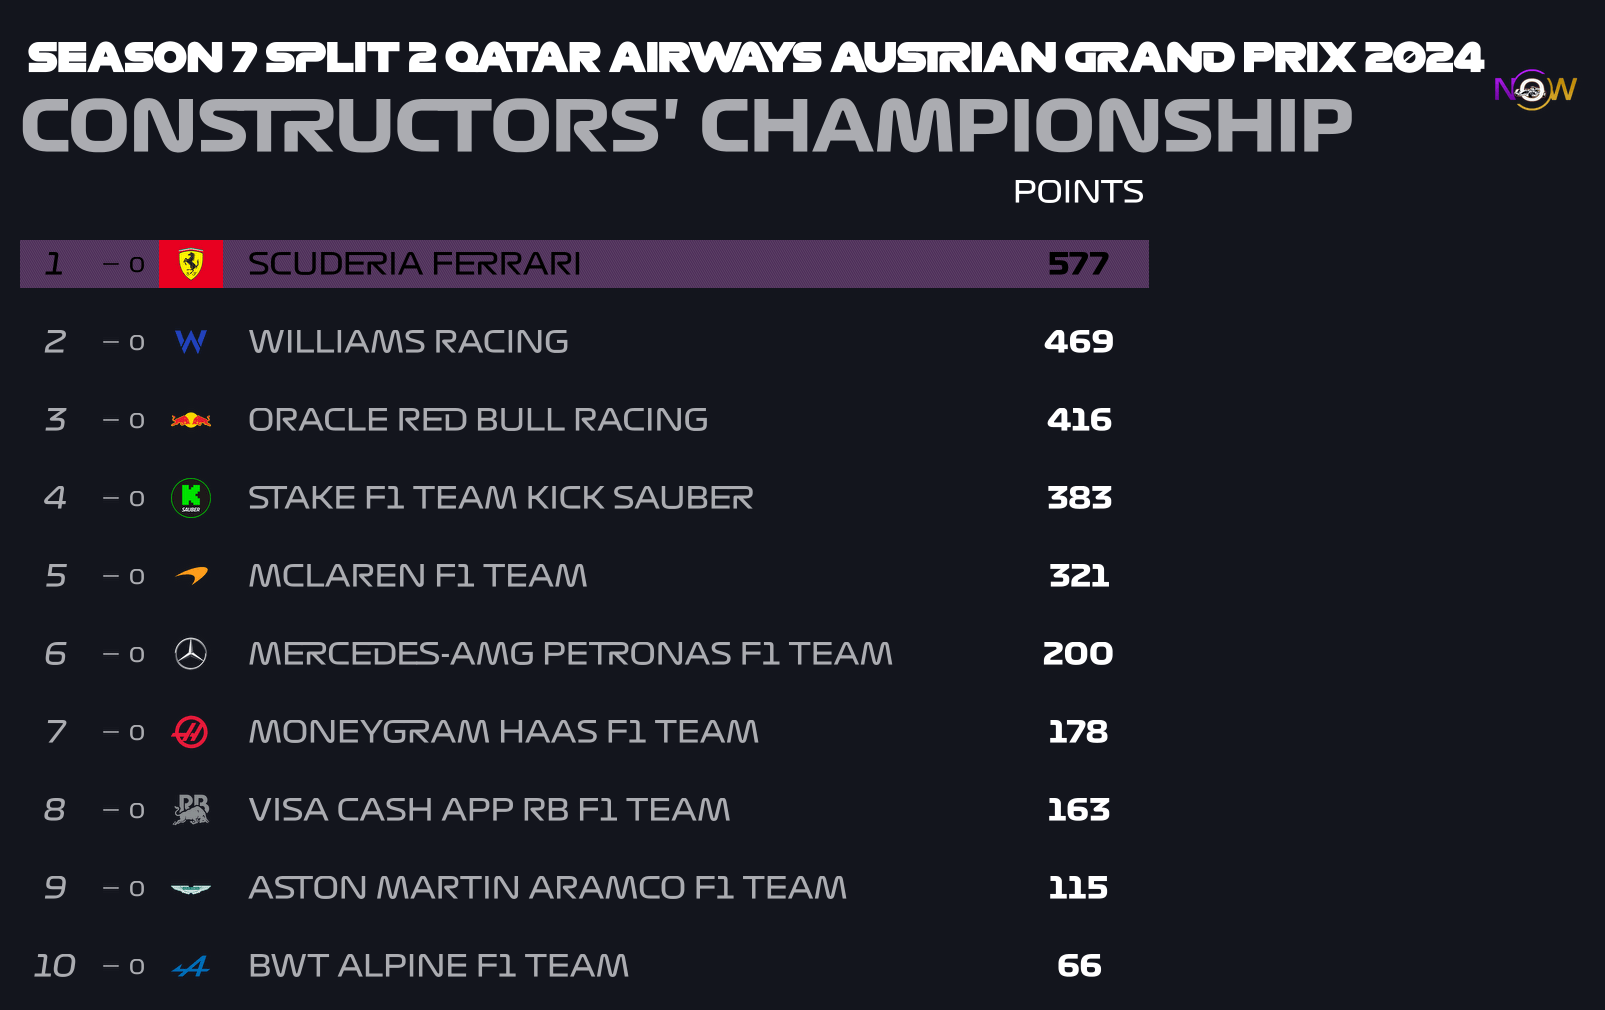The image size is (1605, 1010).
Task: Select the Haas red logo
Action: (x=190, y=732)
